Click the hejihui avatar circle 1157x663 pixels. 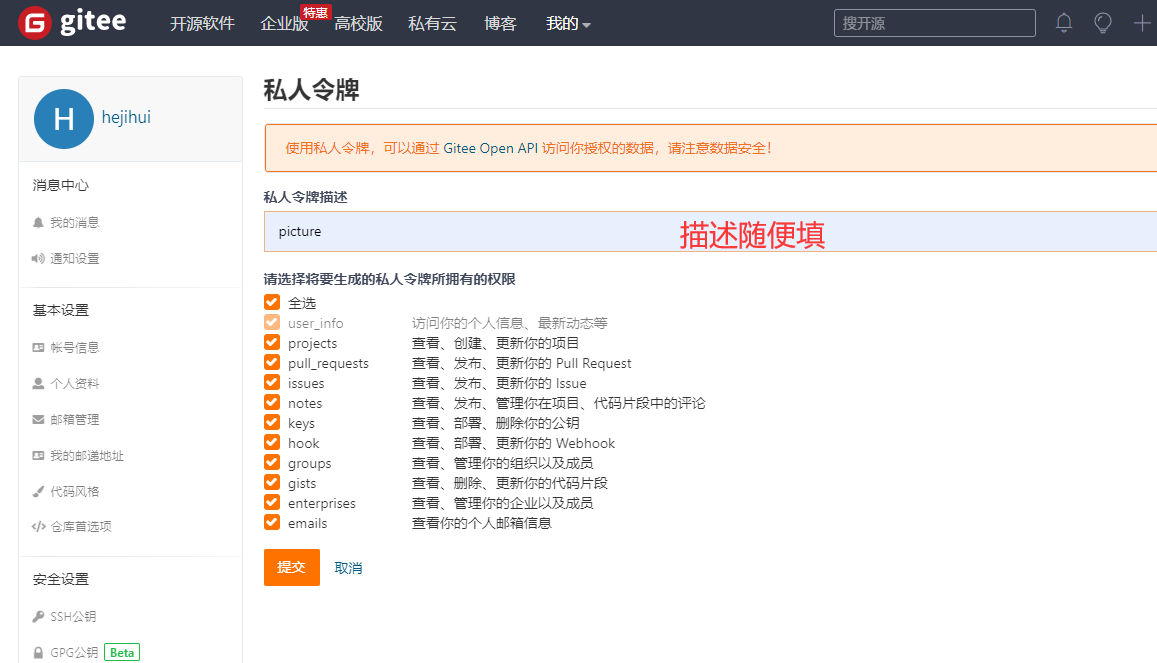(x=64, y=119)
